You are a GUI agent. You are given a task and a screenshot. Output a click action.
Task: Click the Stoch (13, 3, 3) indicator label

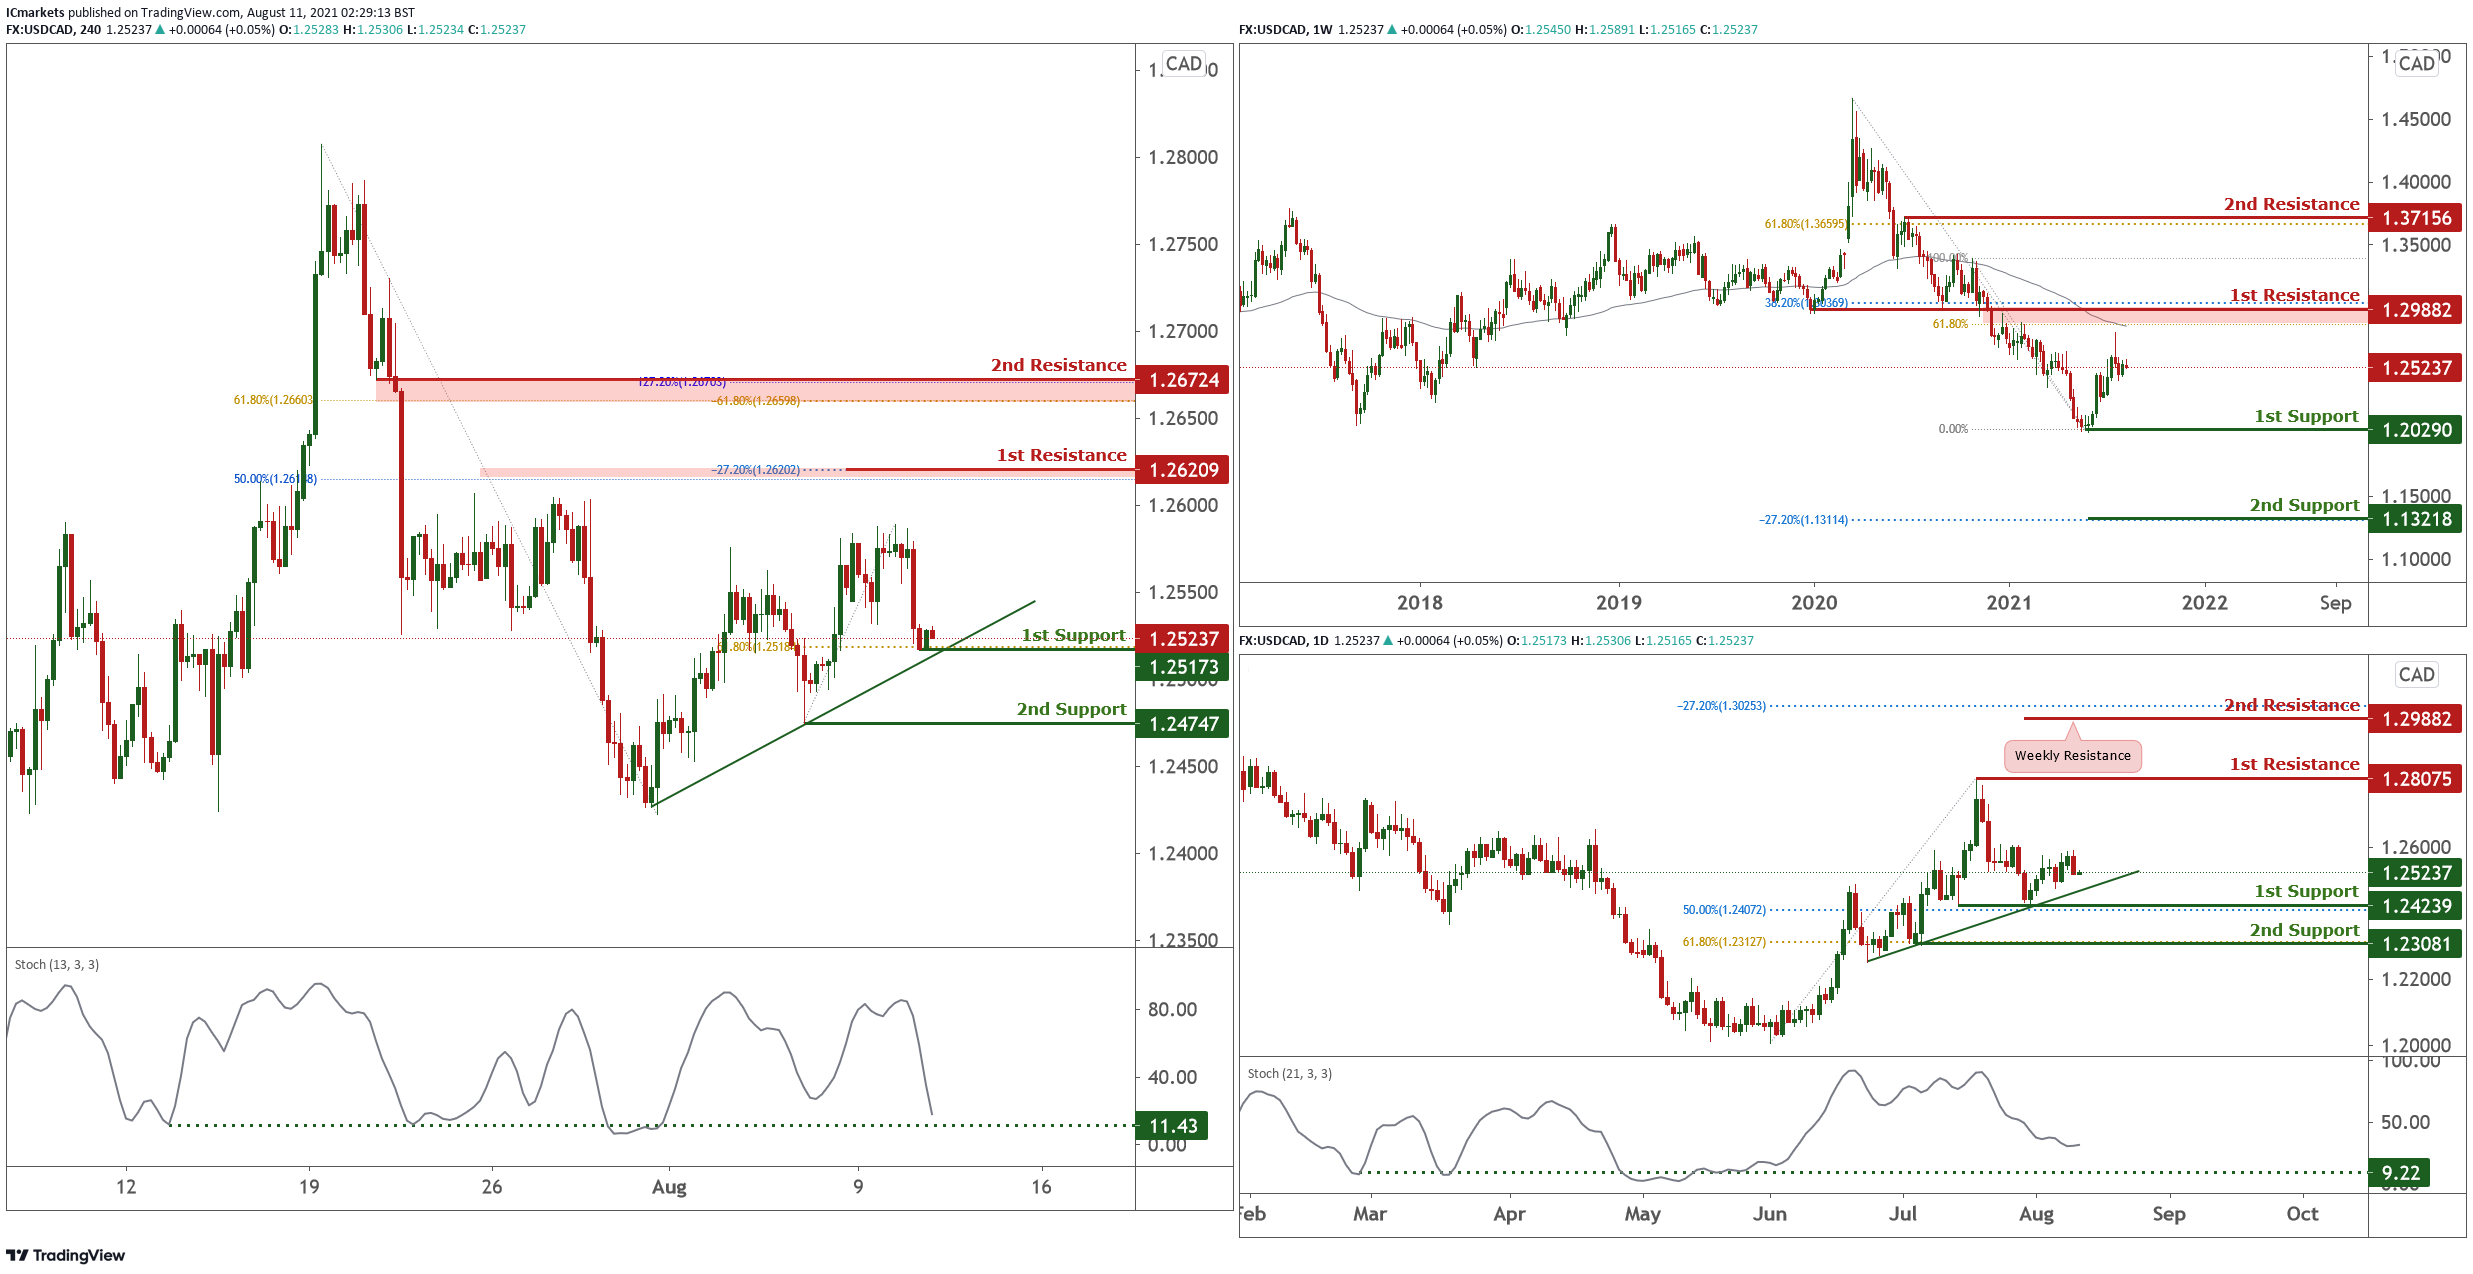click(x=57, y=965)
